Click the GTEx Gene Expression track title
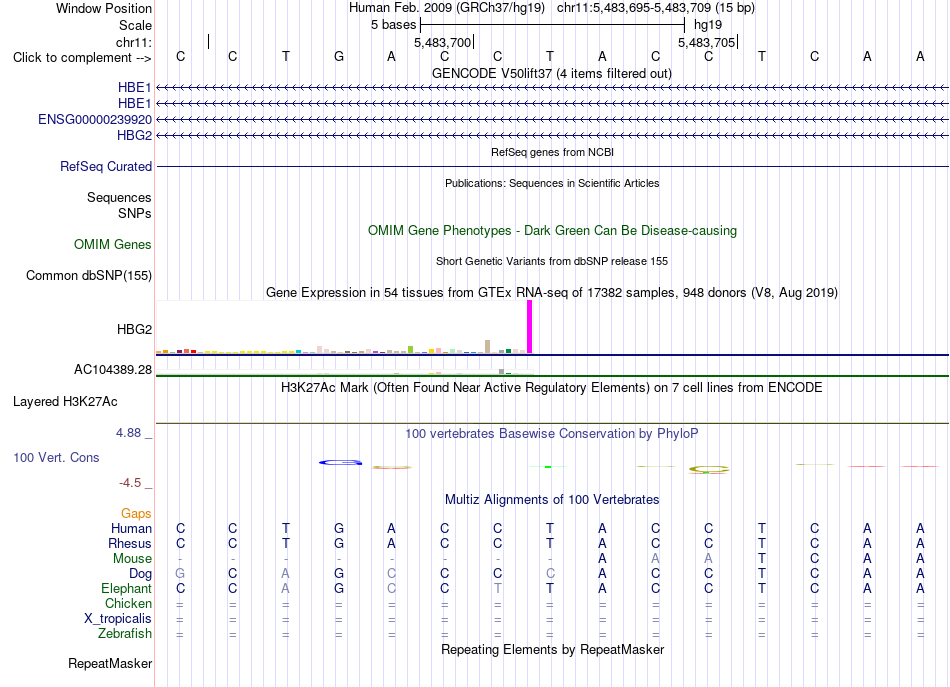This screenshot has width=950, height=687. point(552,293)
